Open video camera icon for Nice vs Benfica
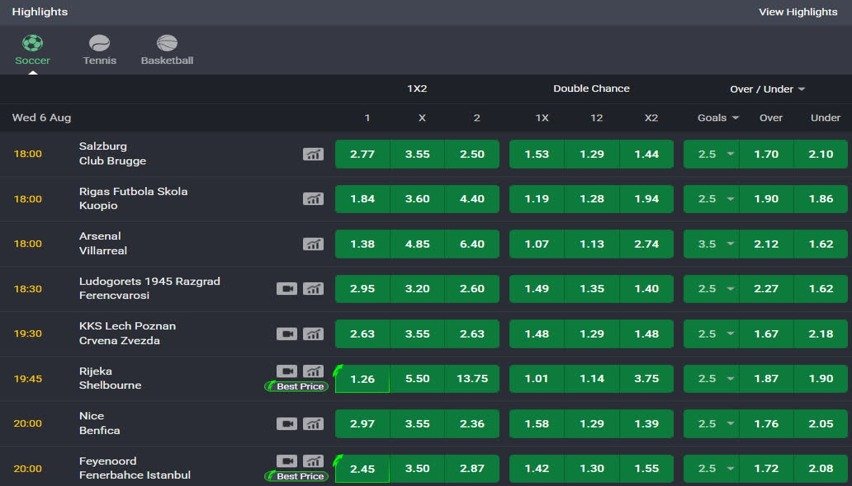The image size is (852, 486). point(287,423)
